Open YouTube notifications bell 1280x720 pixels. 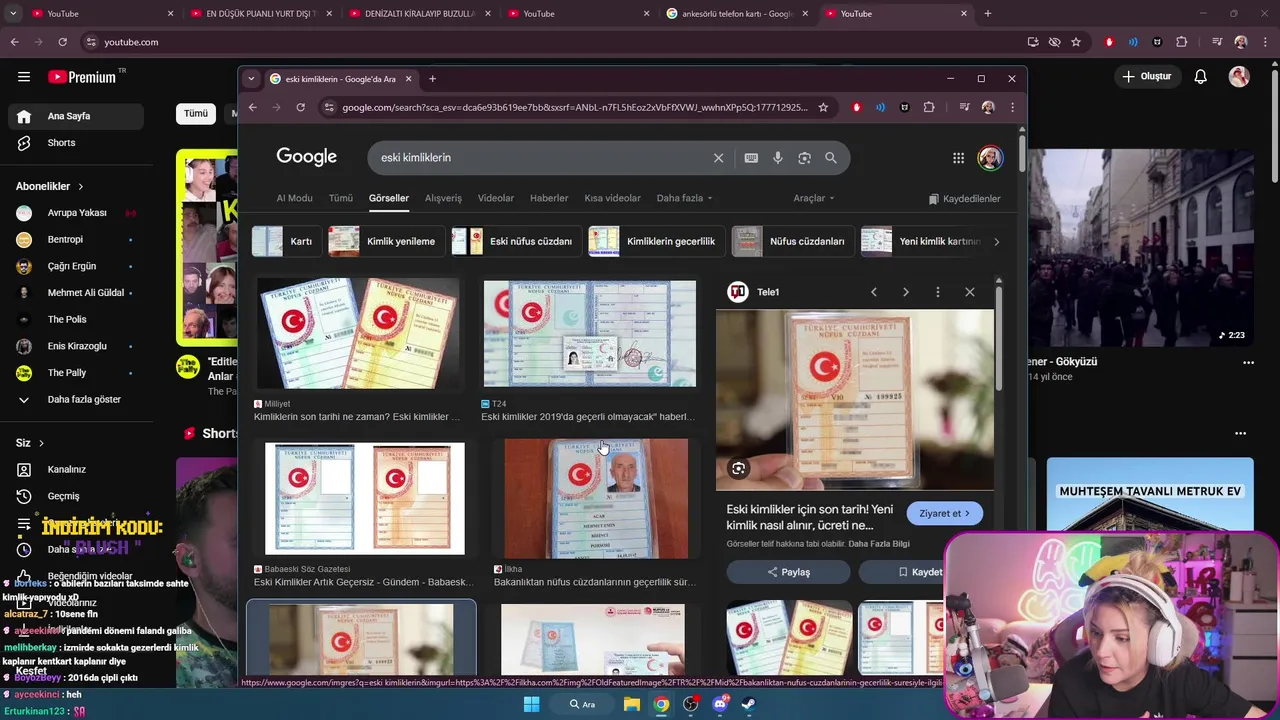point(1201,77)
